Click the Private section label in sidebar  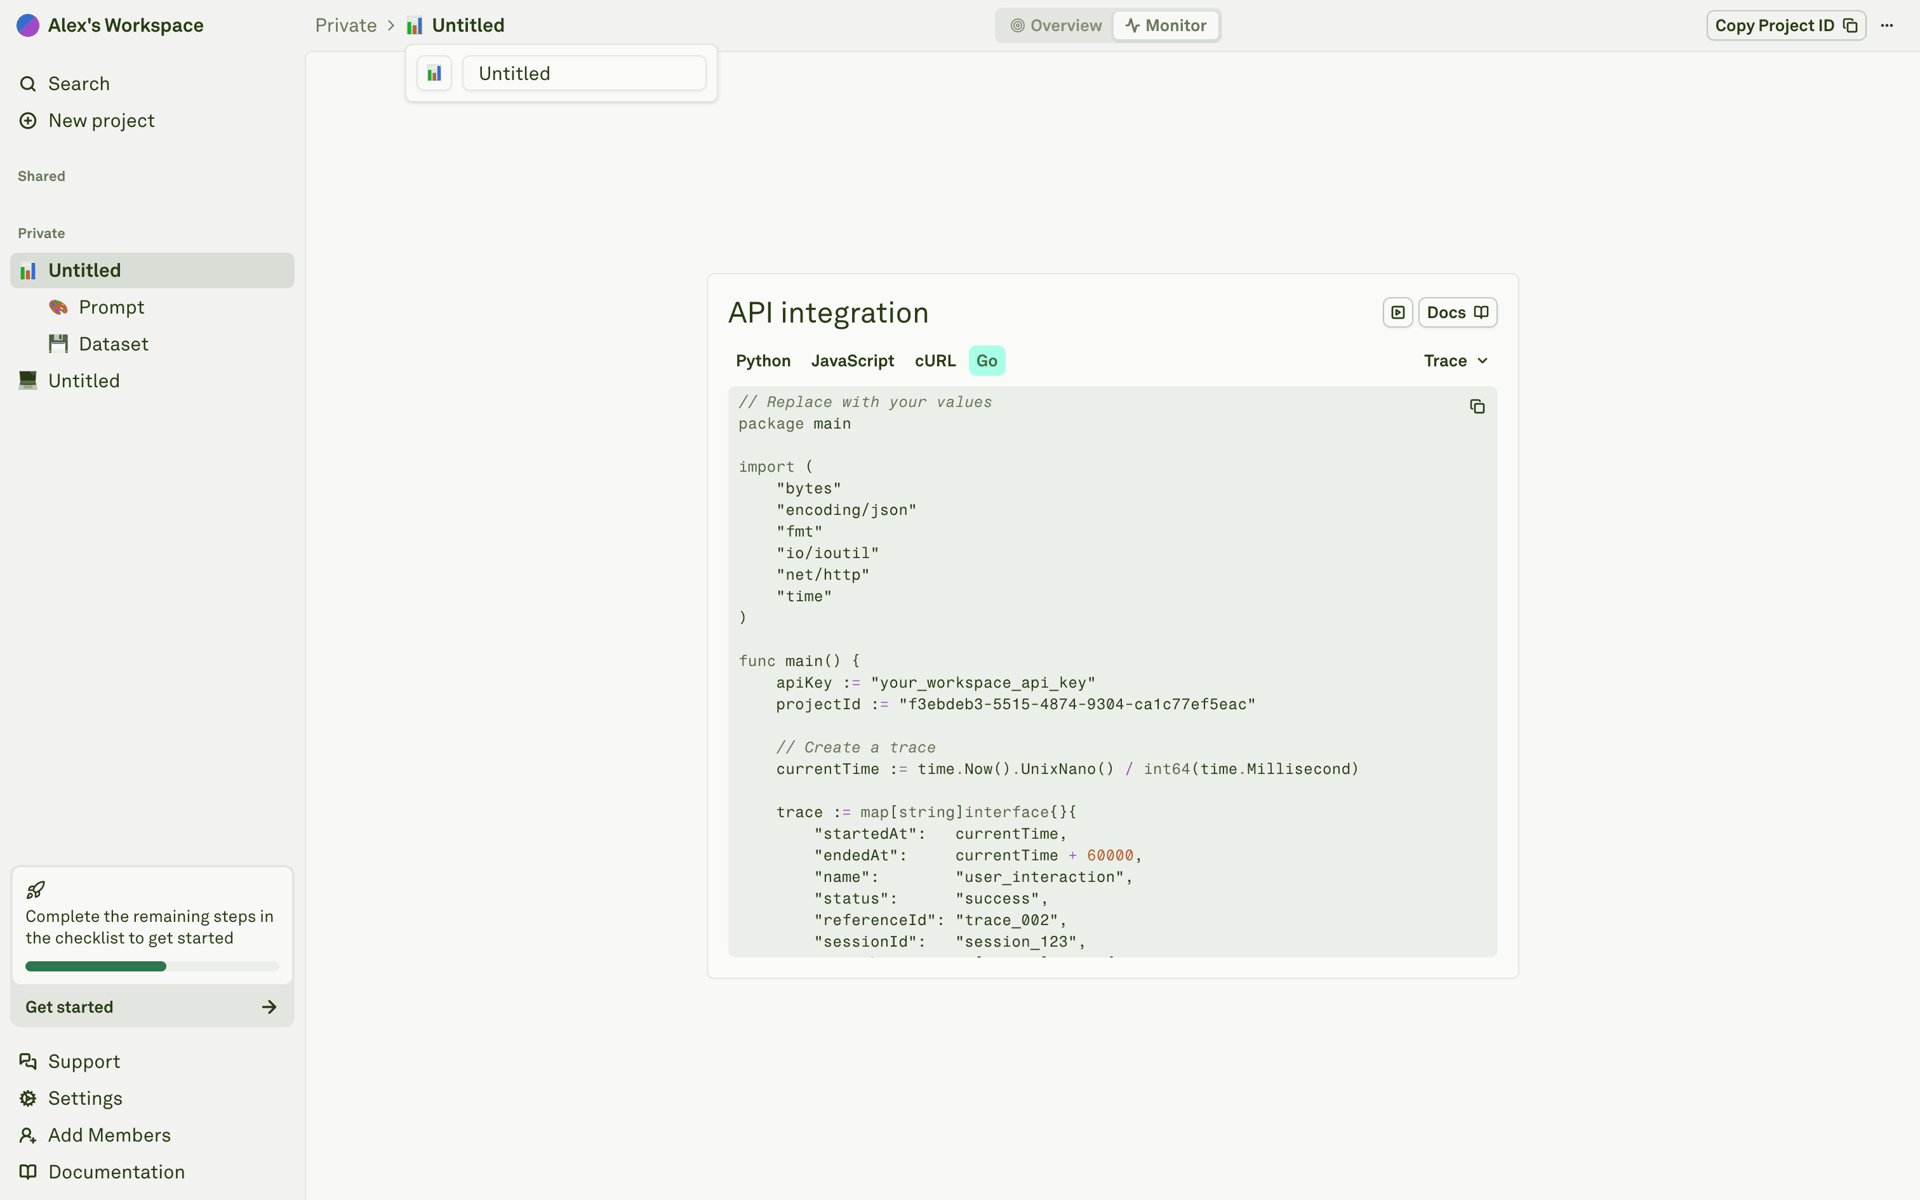(41, 233)
